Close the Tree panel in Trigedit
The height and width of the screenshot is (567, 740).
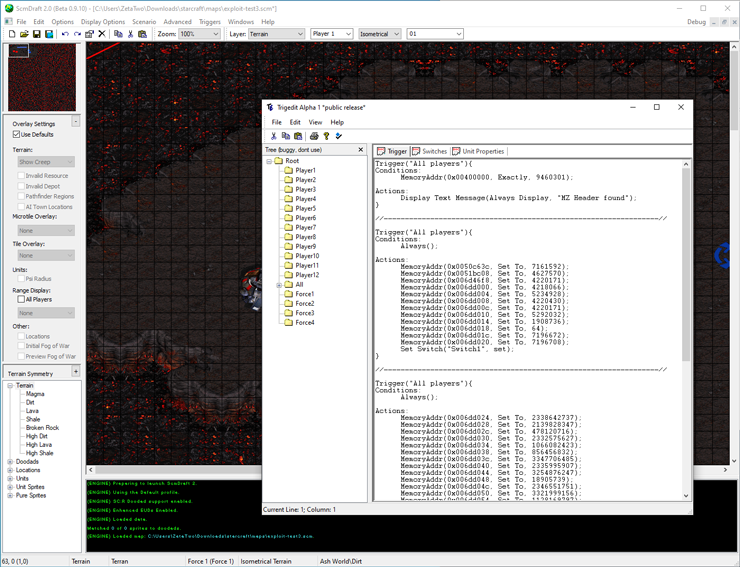pyautogui.click(x=361, y=150)
